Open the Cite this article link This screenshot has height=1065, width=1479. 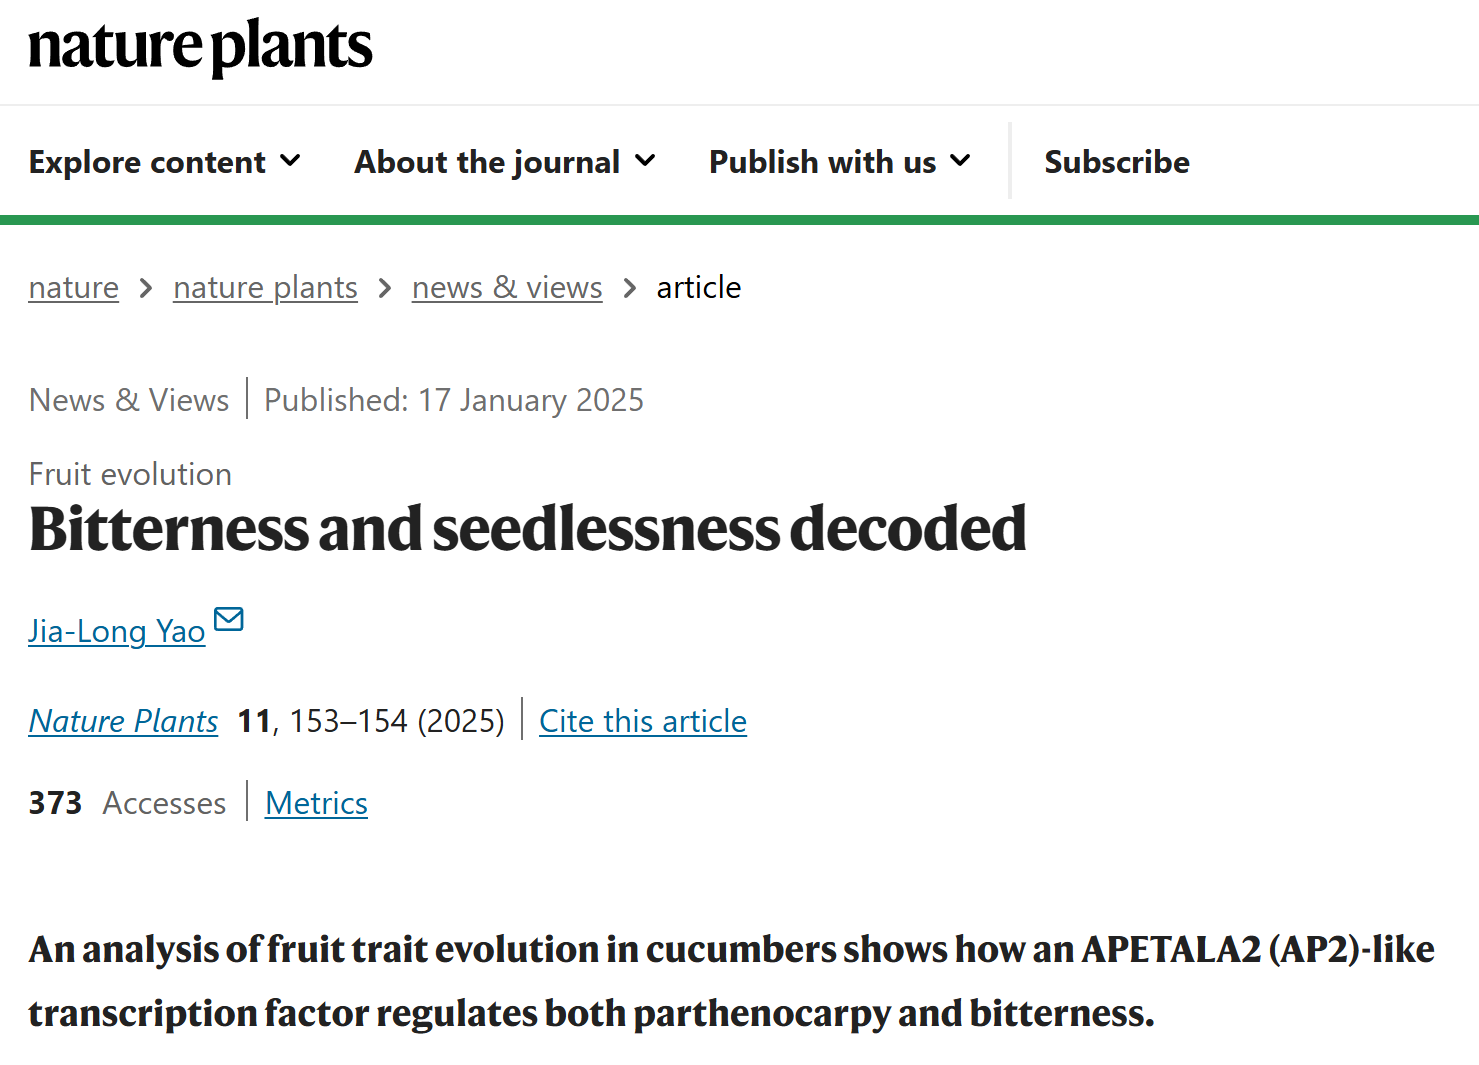tap(643, 721)
